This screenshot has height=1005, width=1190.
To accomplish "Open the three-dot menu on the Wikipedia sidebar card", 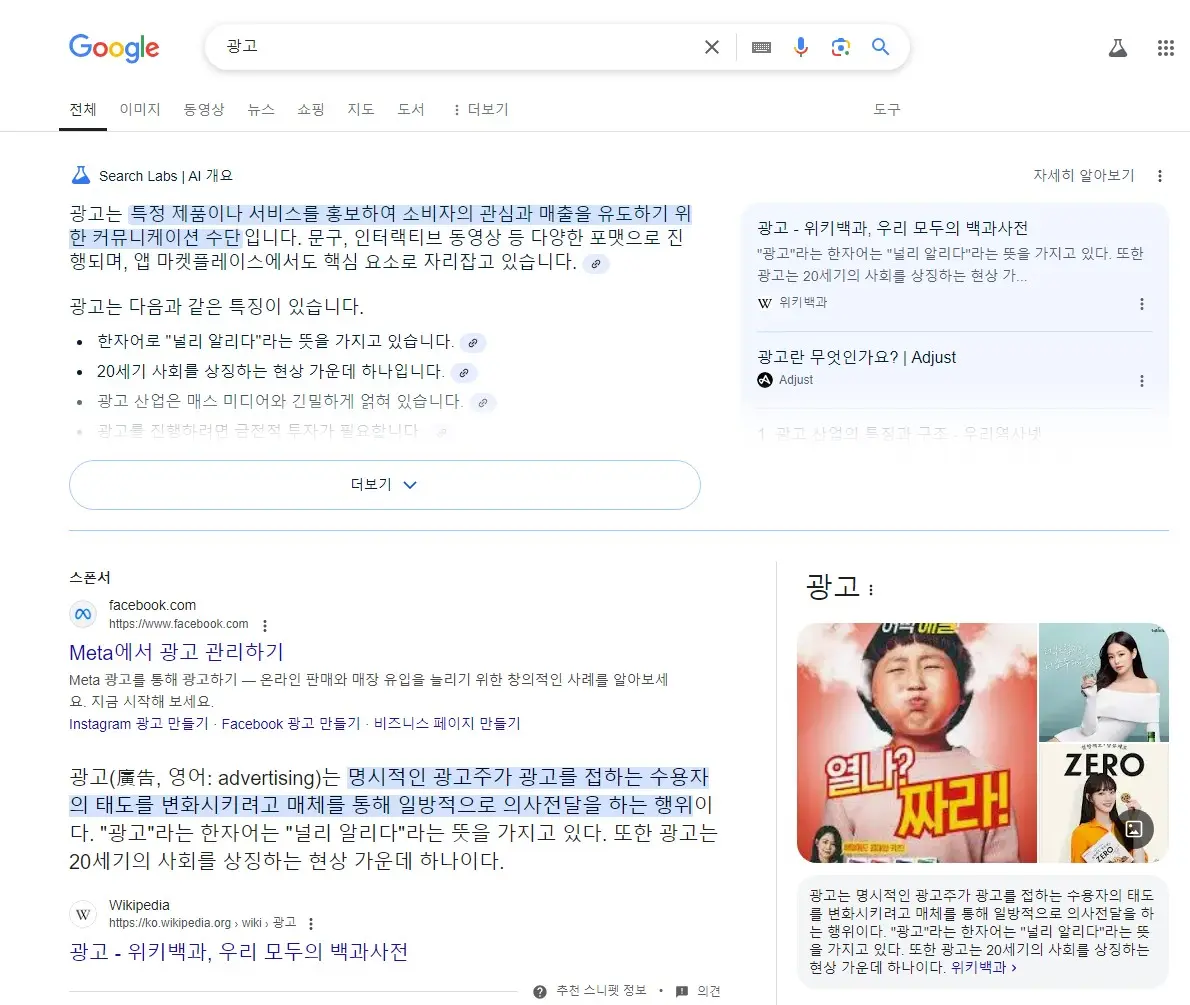I will [x=1142, y=304].
